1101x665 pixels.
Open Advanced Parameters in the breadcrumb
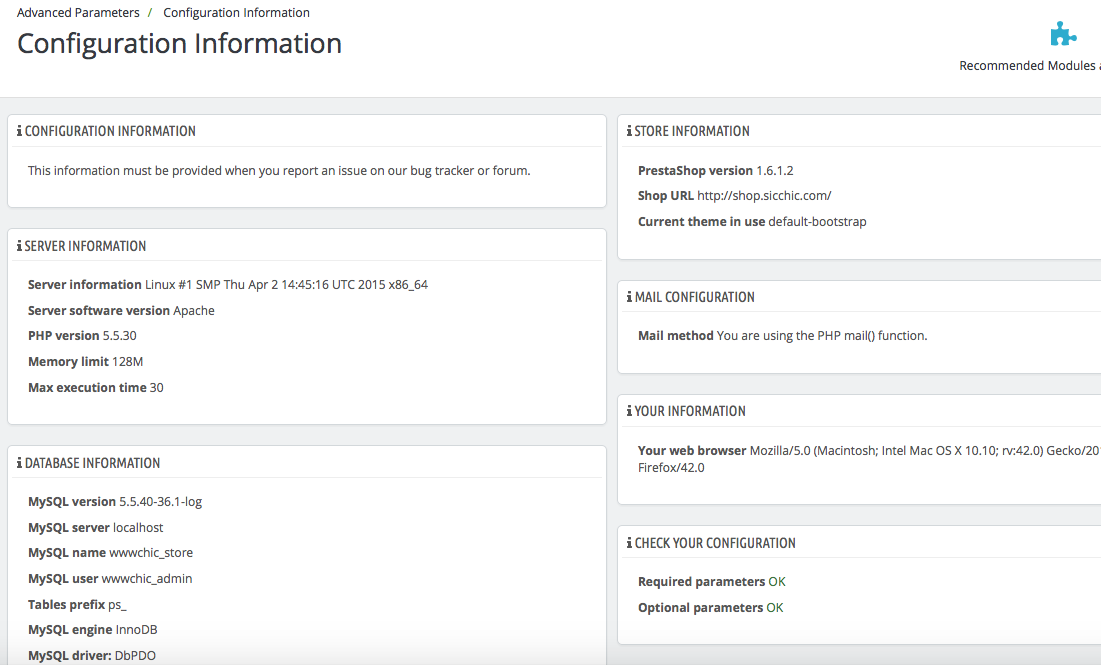pos(78,13)
